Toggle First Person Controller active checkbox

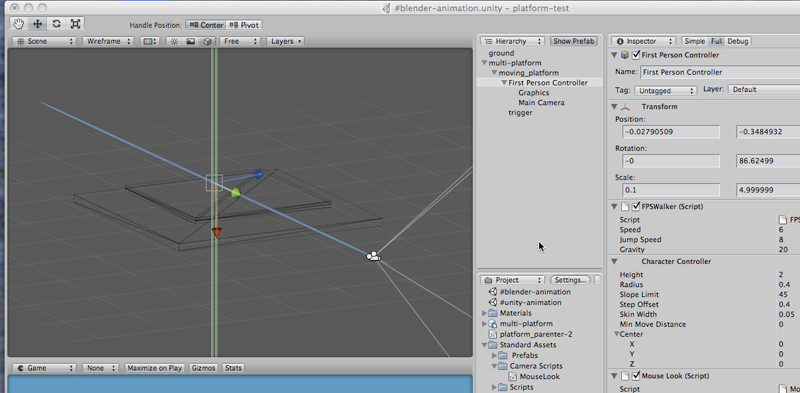pyautogui.click(x=636, y=55)
